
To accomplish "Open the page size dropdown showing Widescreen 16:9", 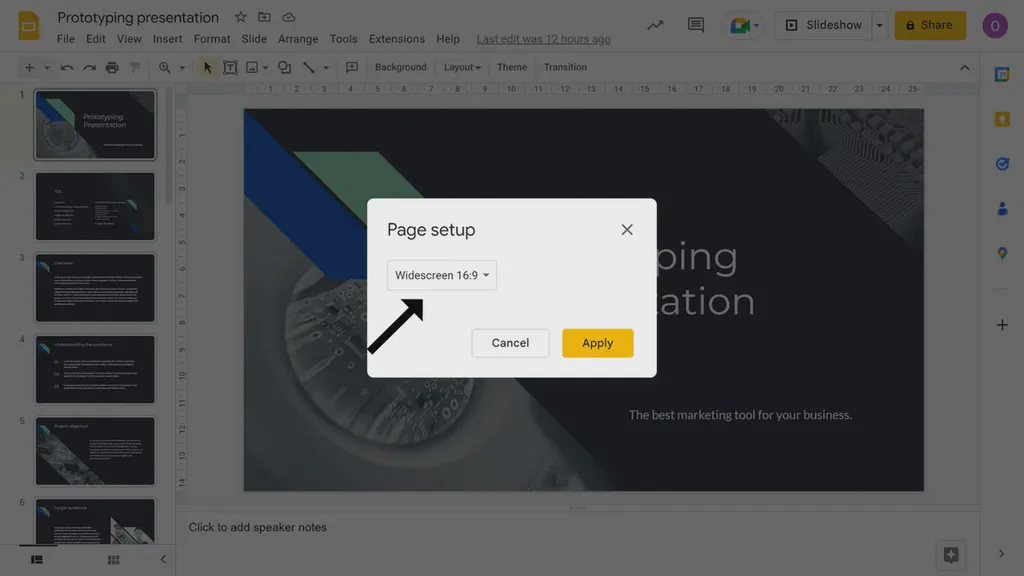I will coord(442,275).
